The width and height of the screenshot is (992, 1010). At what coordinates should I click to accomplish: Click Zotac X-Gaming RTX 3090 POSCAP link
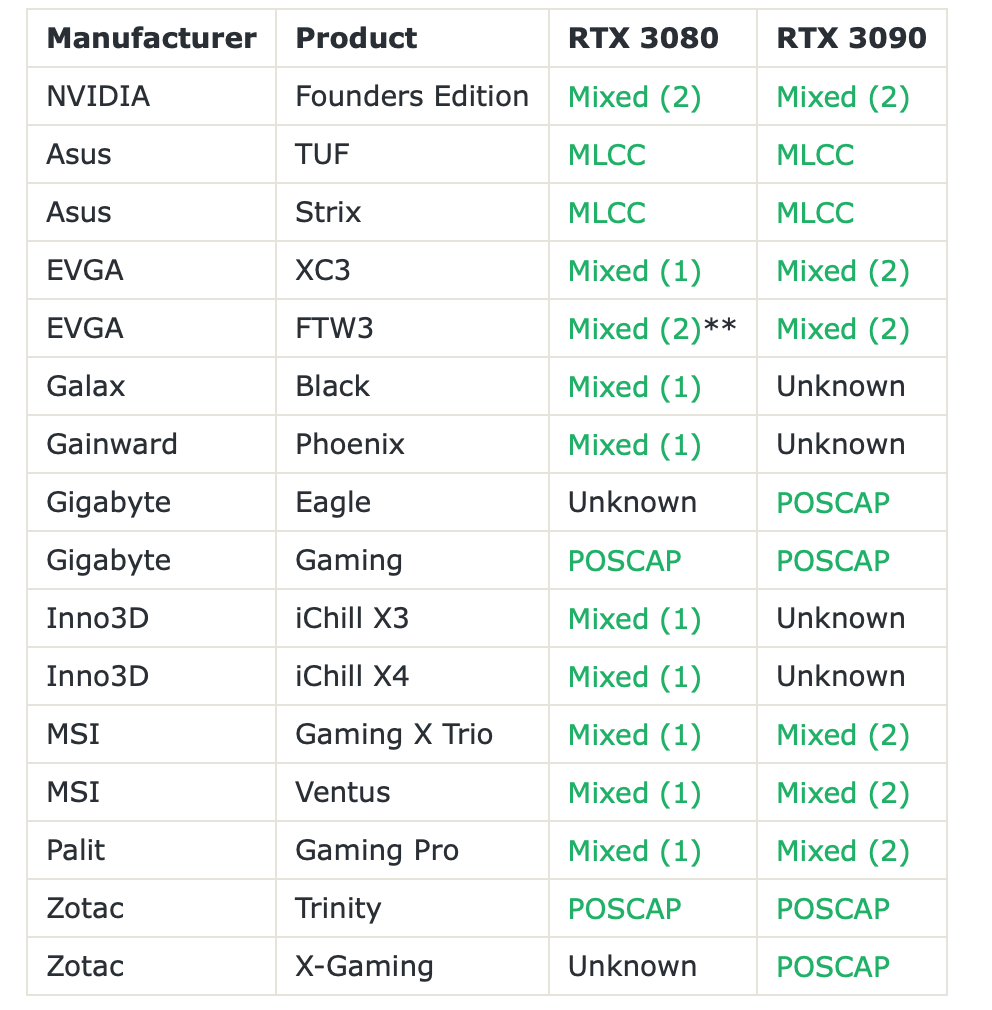click(x=832, y=967)
